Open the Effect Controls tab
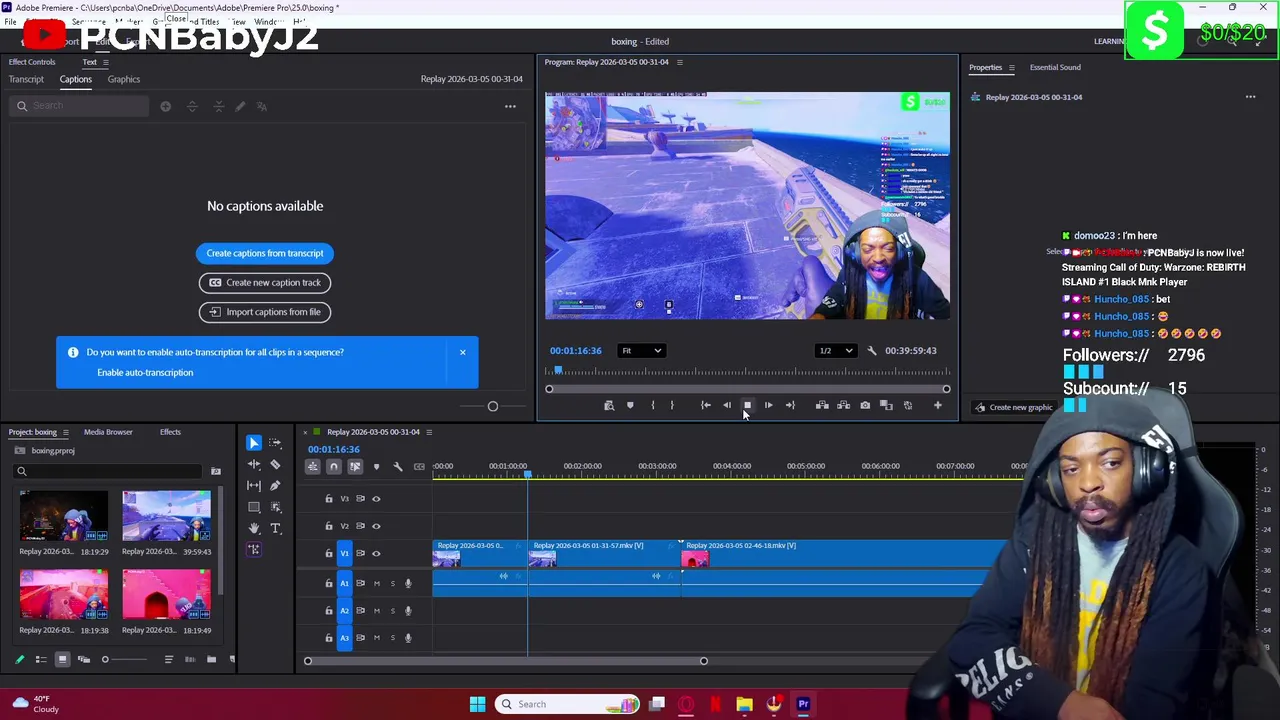The image size is (1280, 720). [x=32, y=62]
